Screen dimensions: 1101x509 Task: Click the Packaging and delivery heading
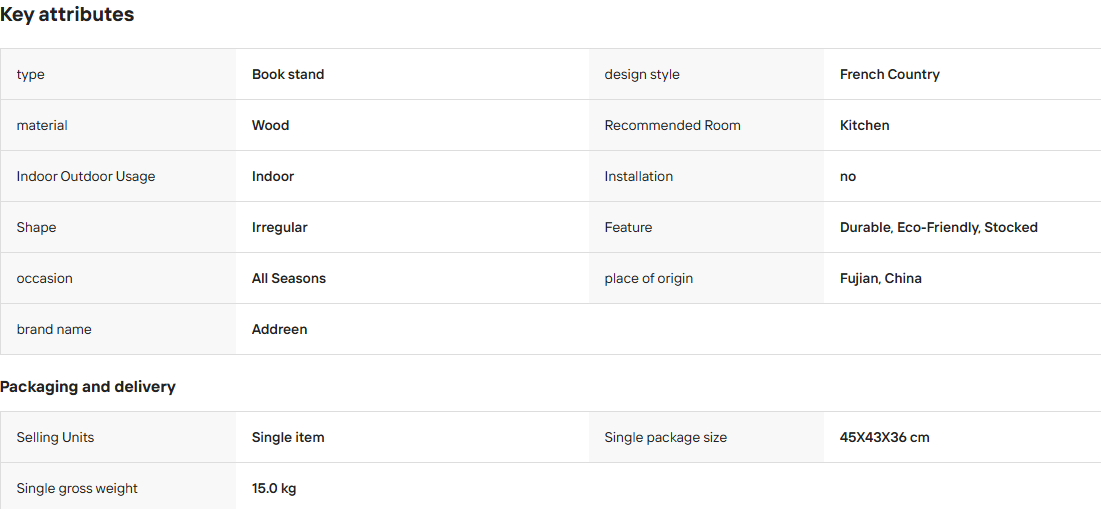[88, 387]
